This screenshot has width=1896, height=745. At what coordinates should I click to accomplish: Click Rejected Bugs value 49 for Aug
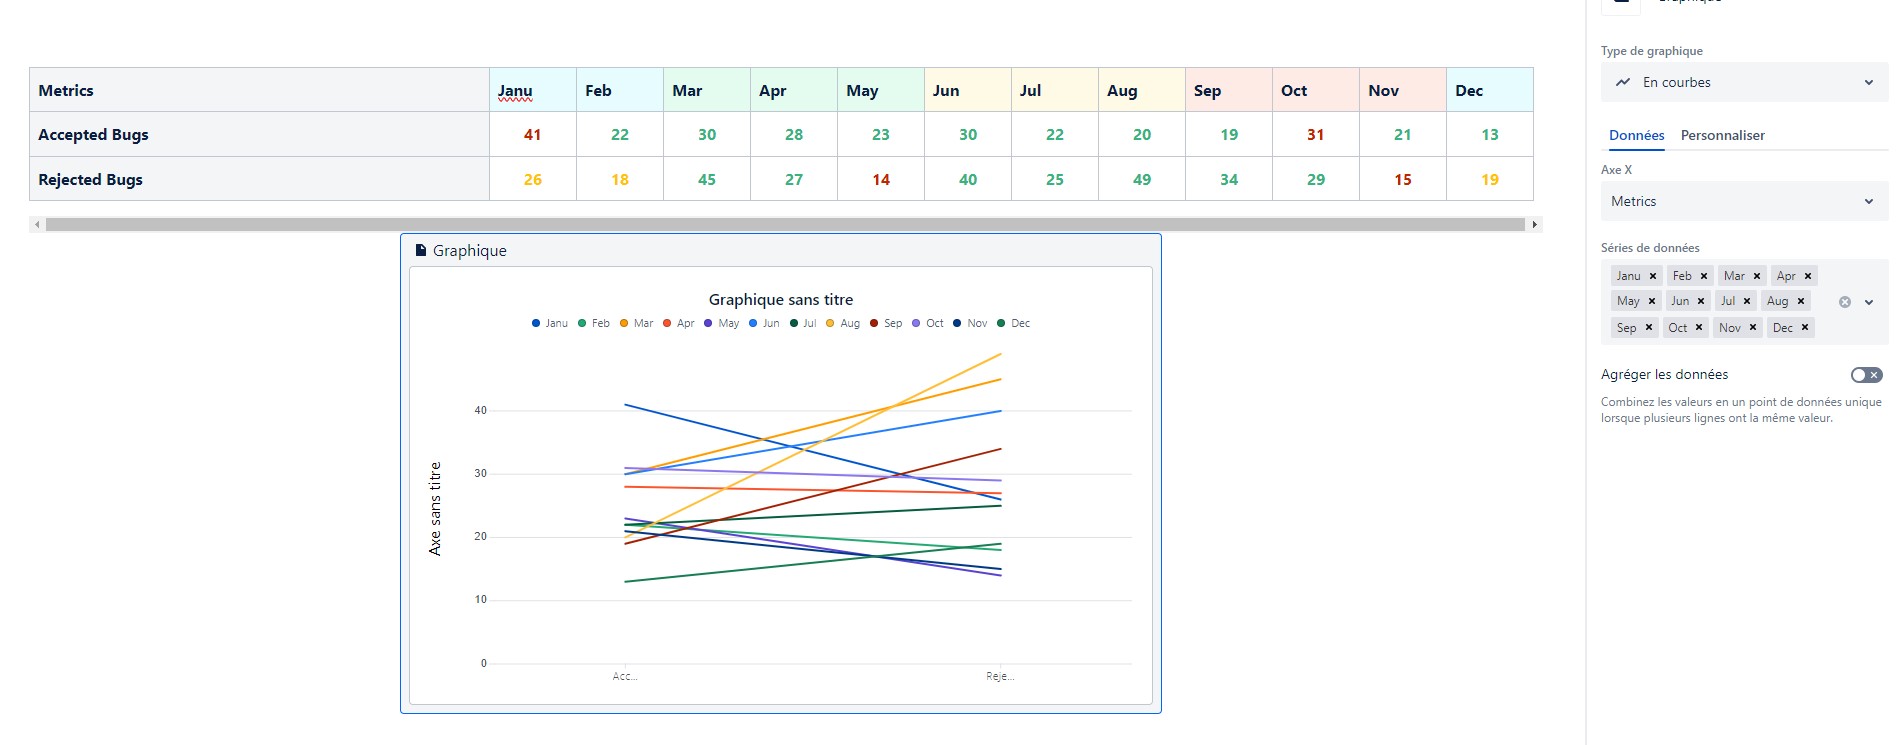tap(1142, 180)
